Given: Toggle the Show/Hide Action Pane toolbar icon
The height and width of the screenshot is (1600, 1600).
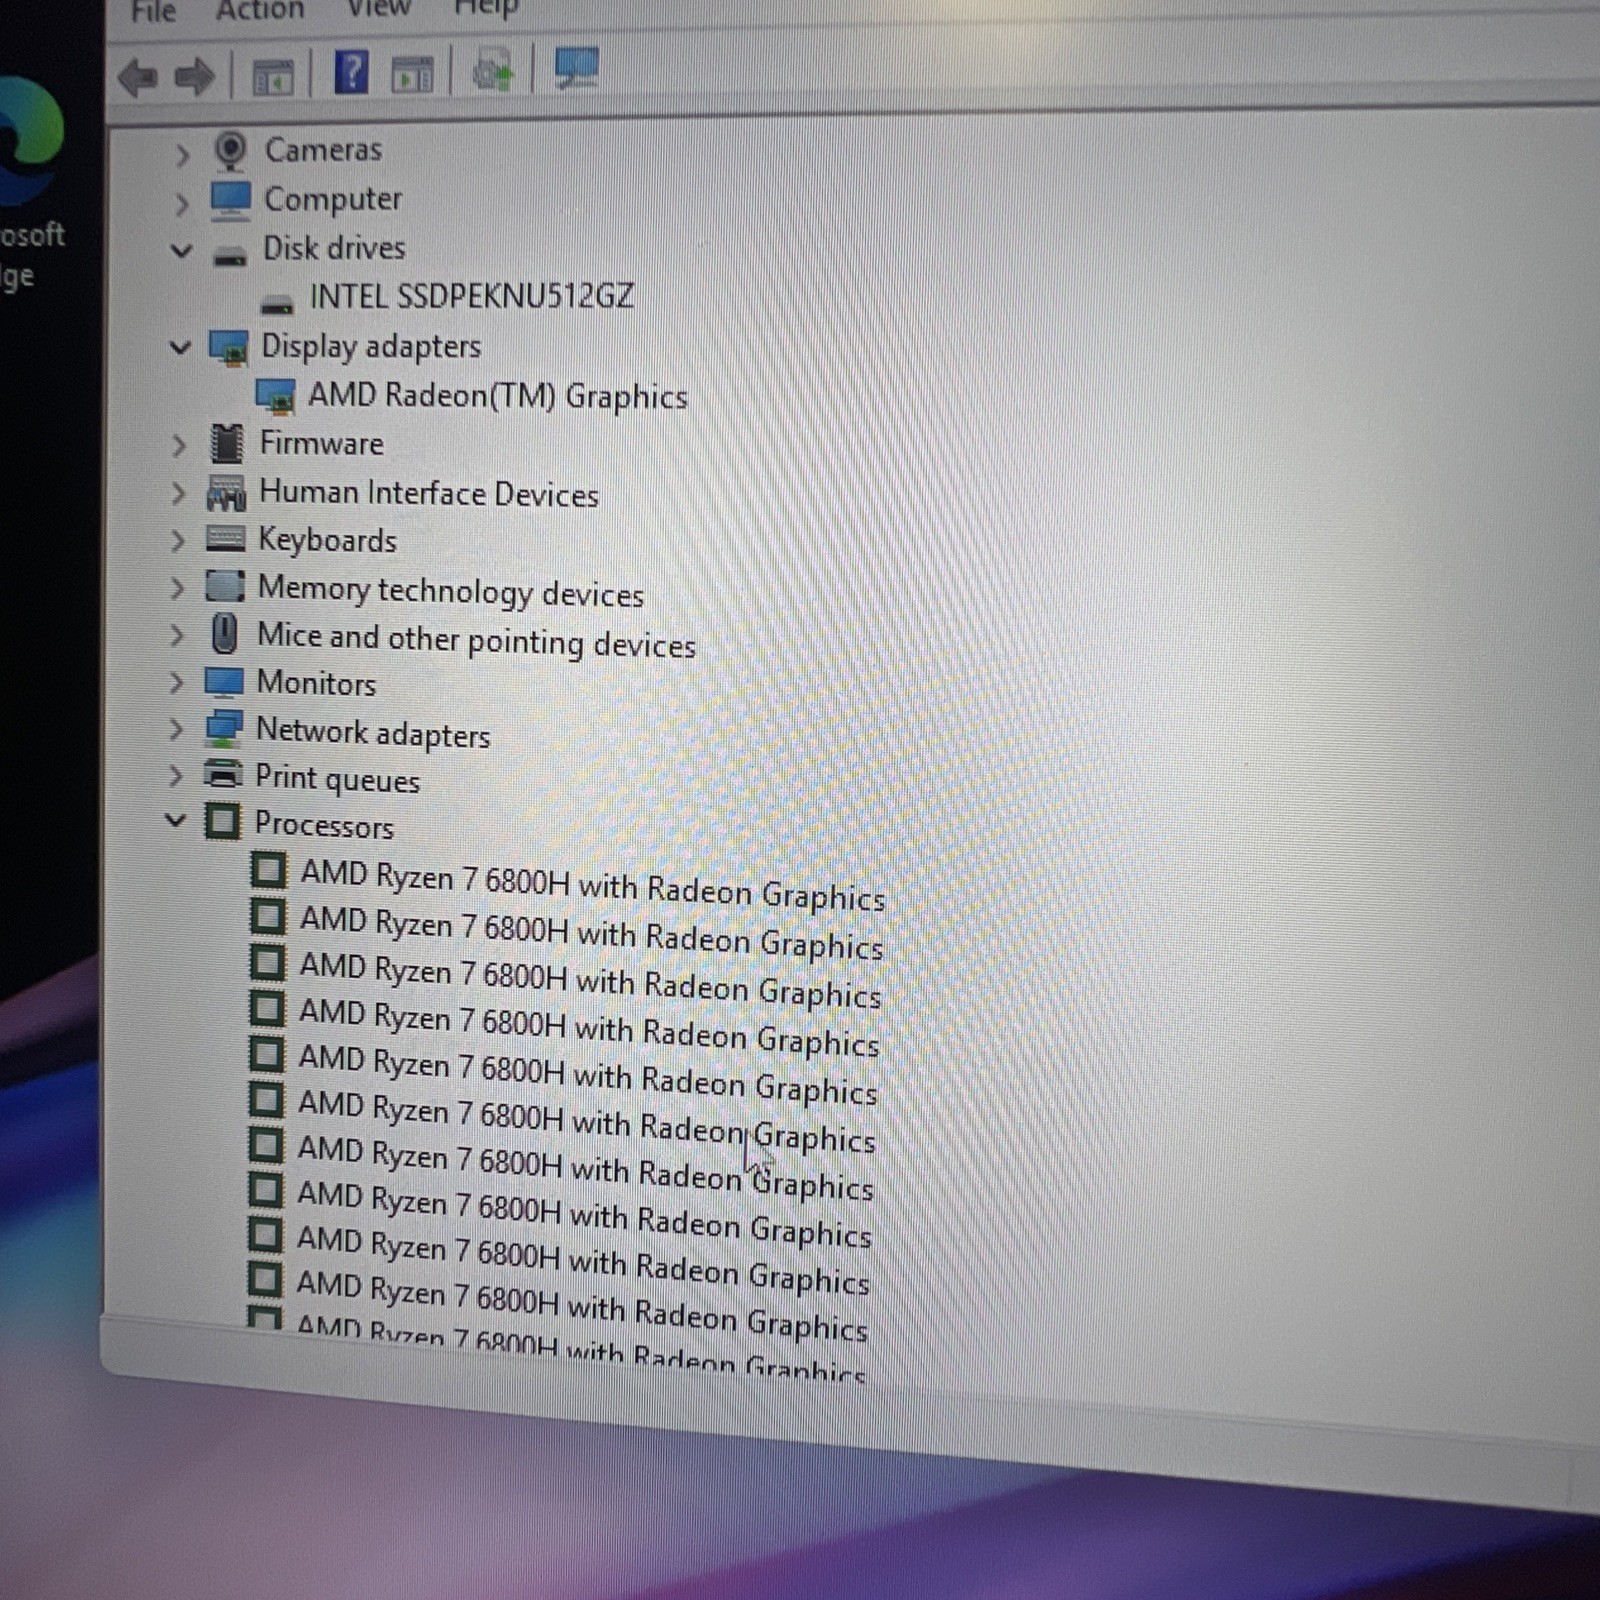Looking at the screenshot, I should pos(412,74).
